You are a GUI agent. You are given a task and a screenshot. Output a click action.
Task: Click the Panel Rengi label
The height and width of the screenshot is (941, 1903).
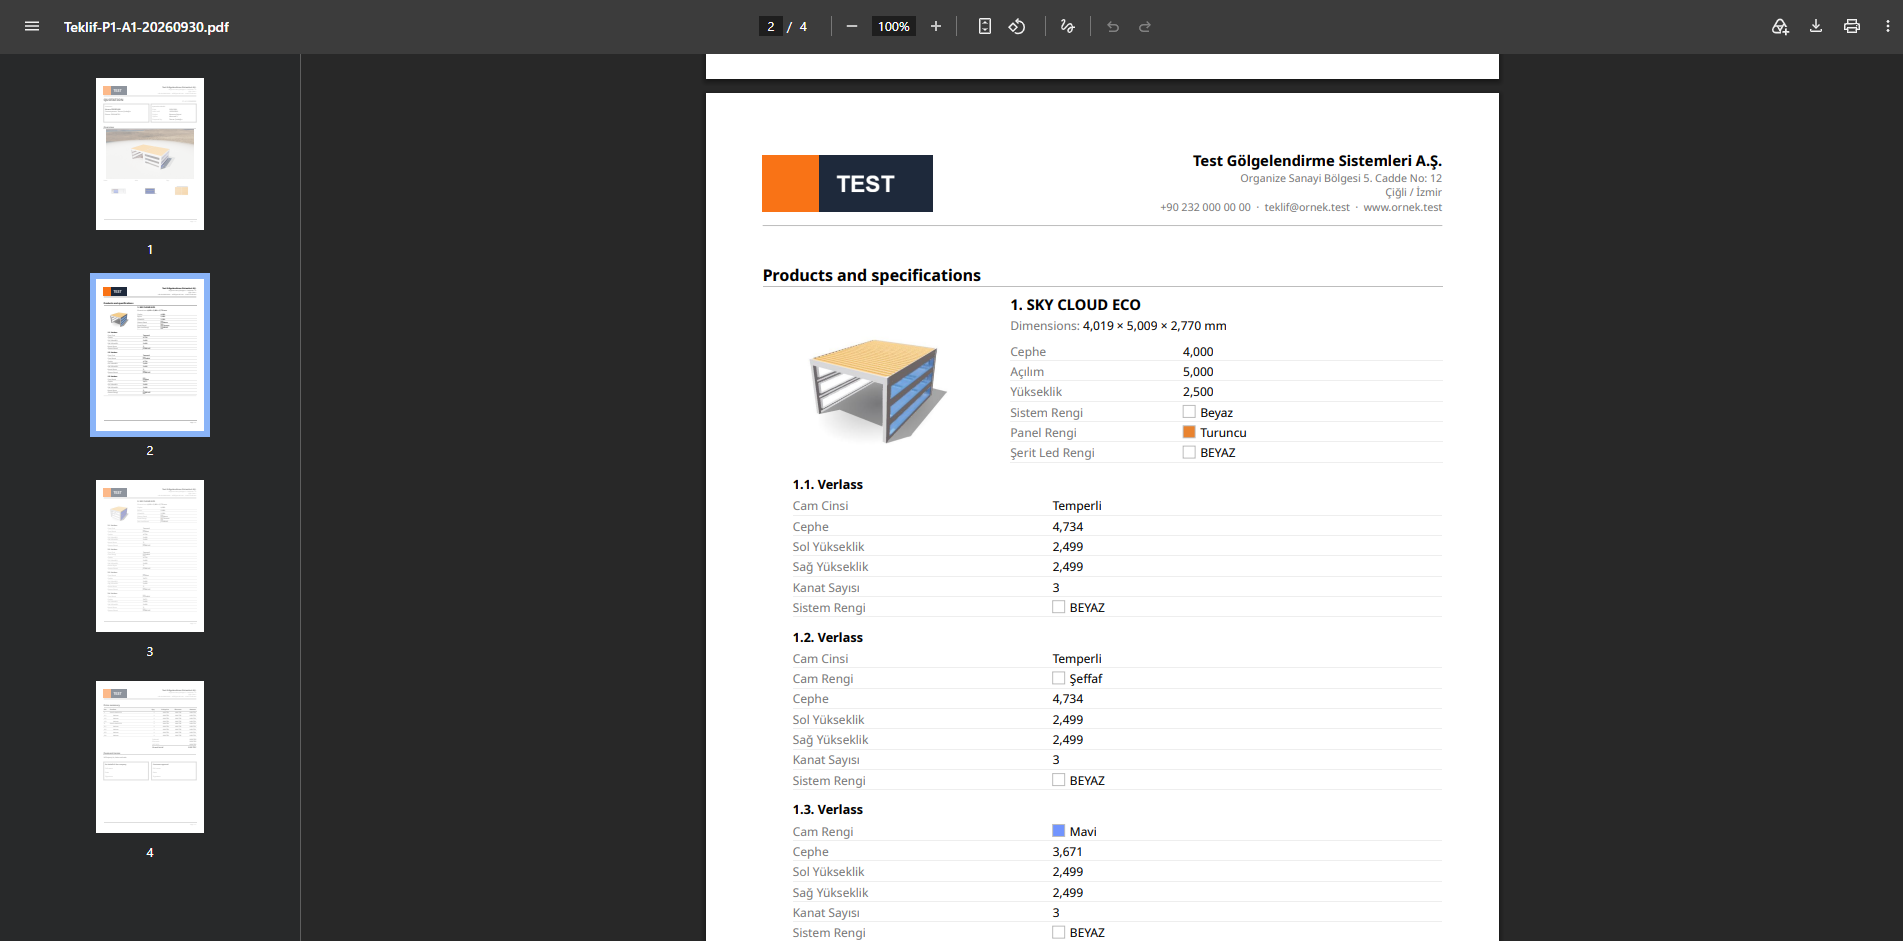[x=1043, y=433]
